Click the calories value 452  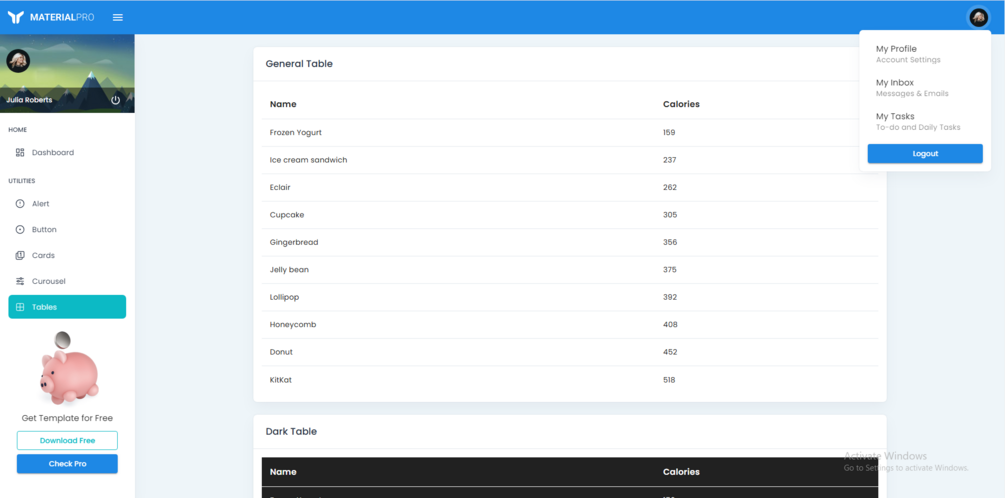point(670,353)
